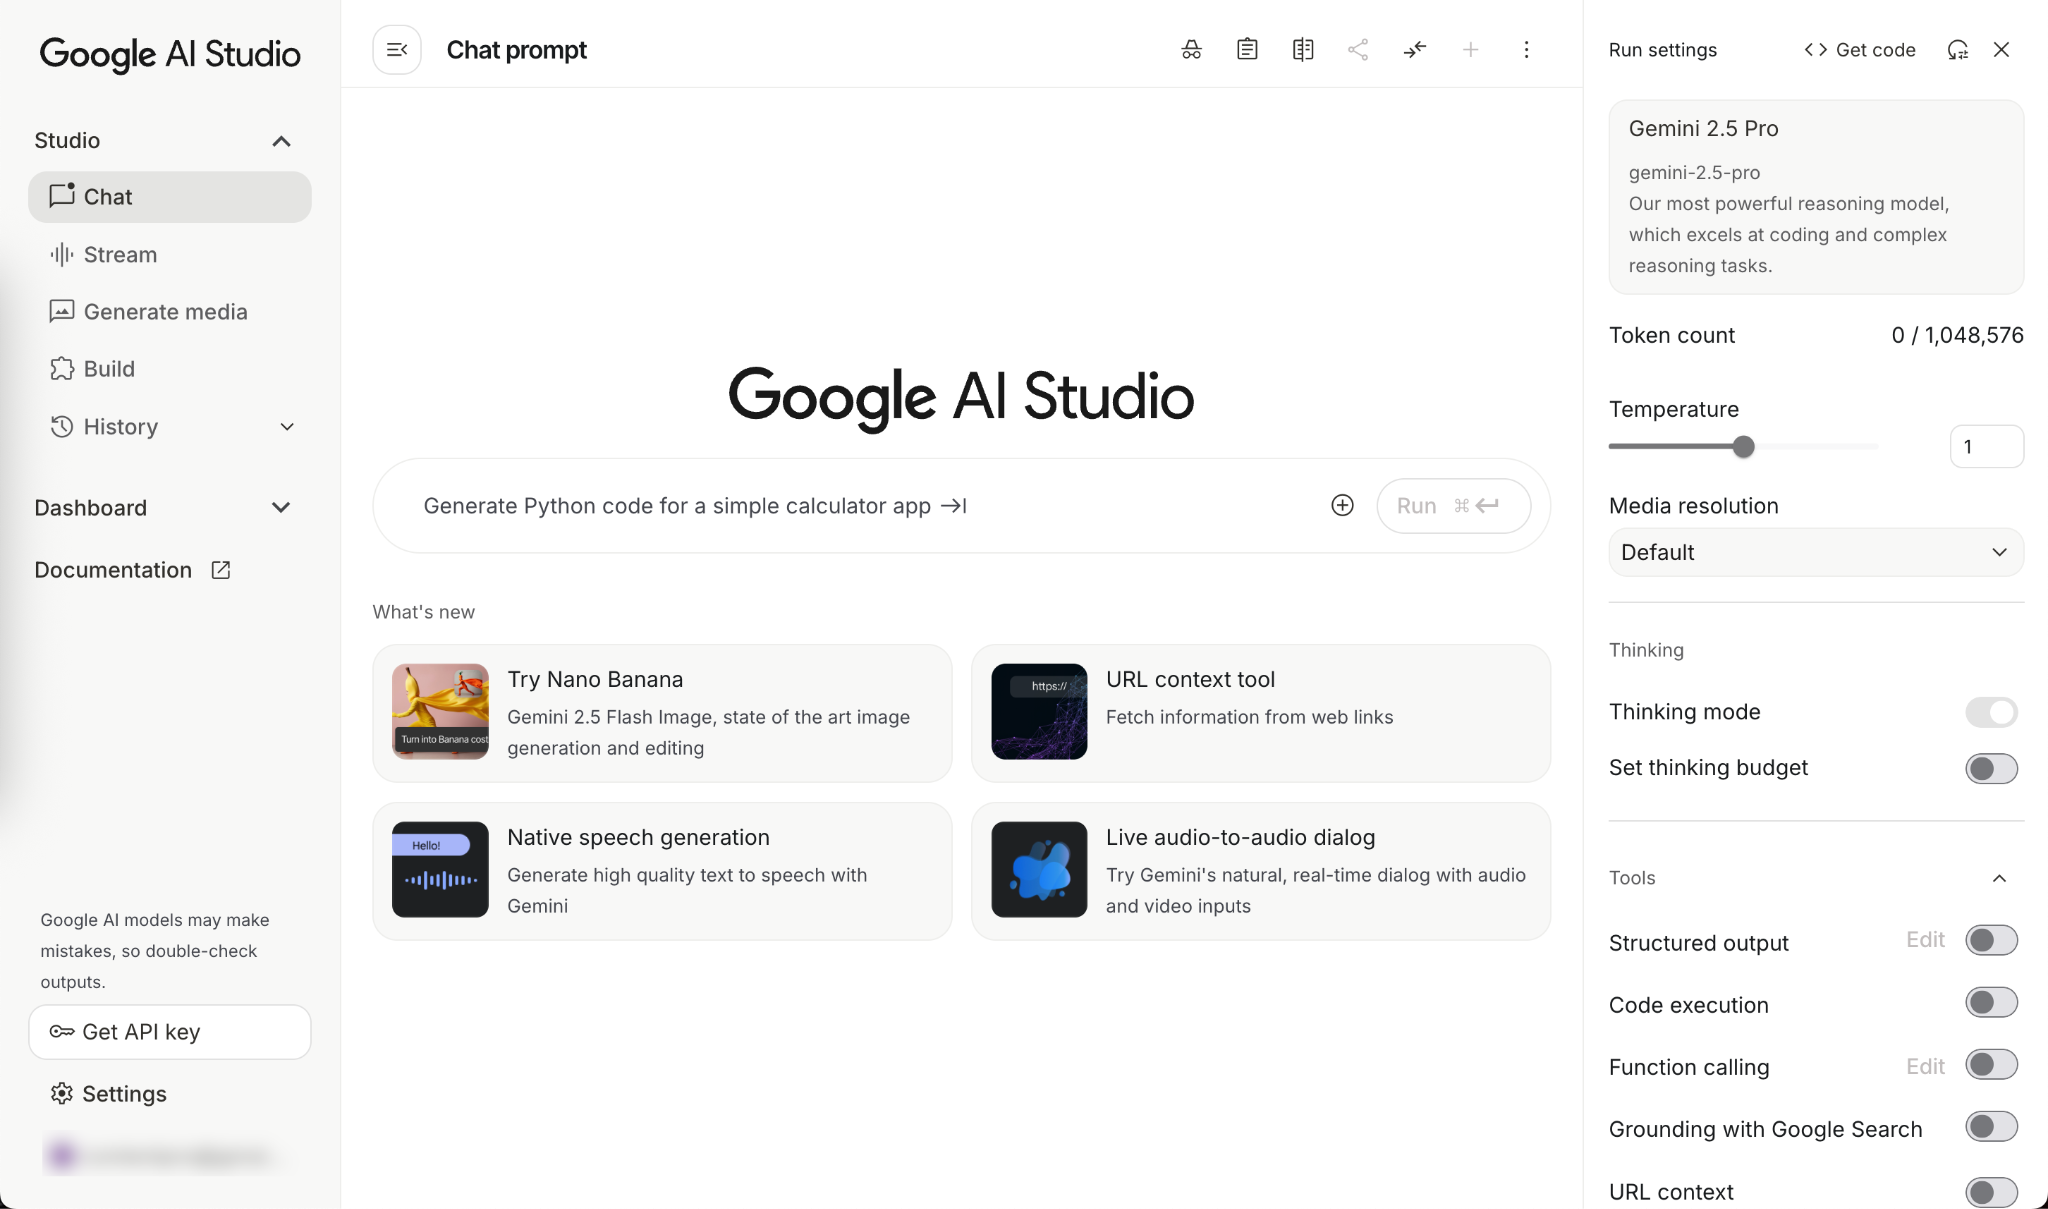Screen dimensions: 2048x1209
Task: Open Build from the sidebar
Action: pos(170,369)
